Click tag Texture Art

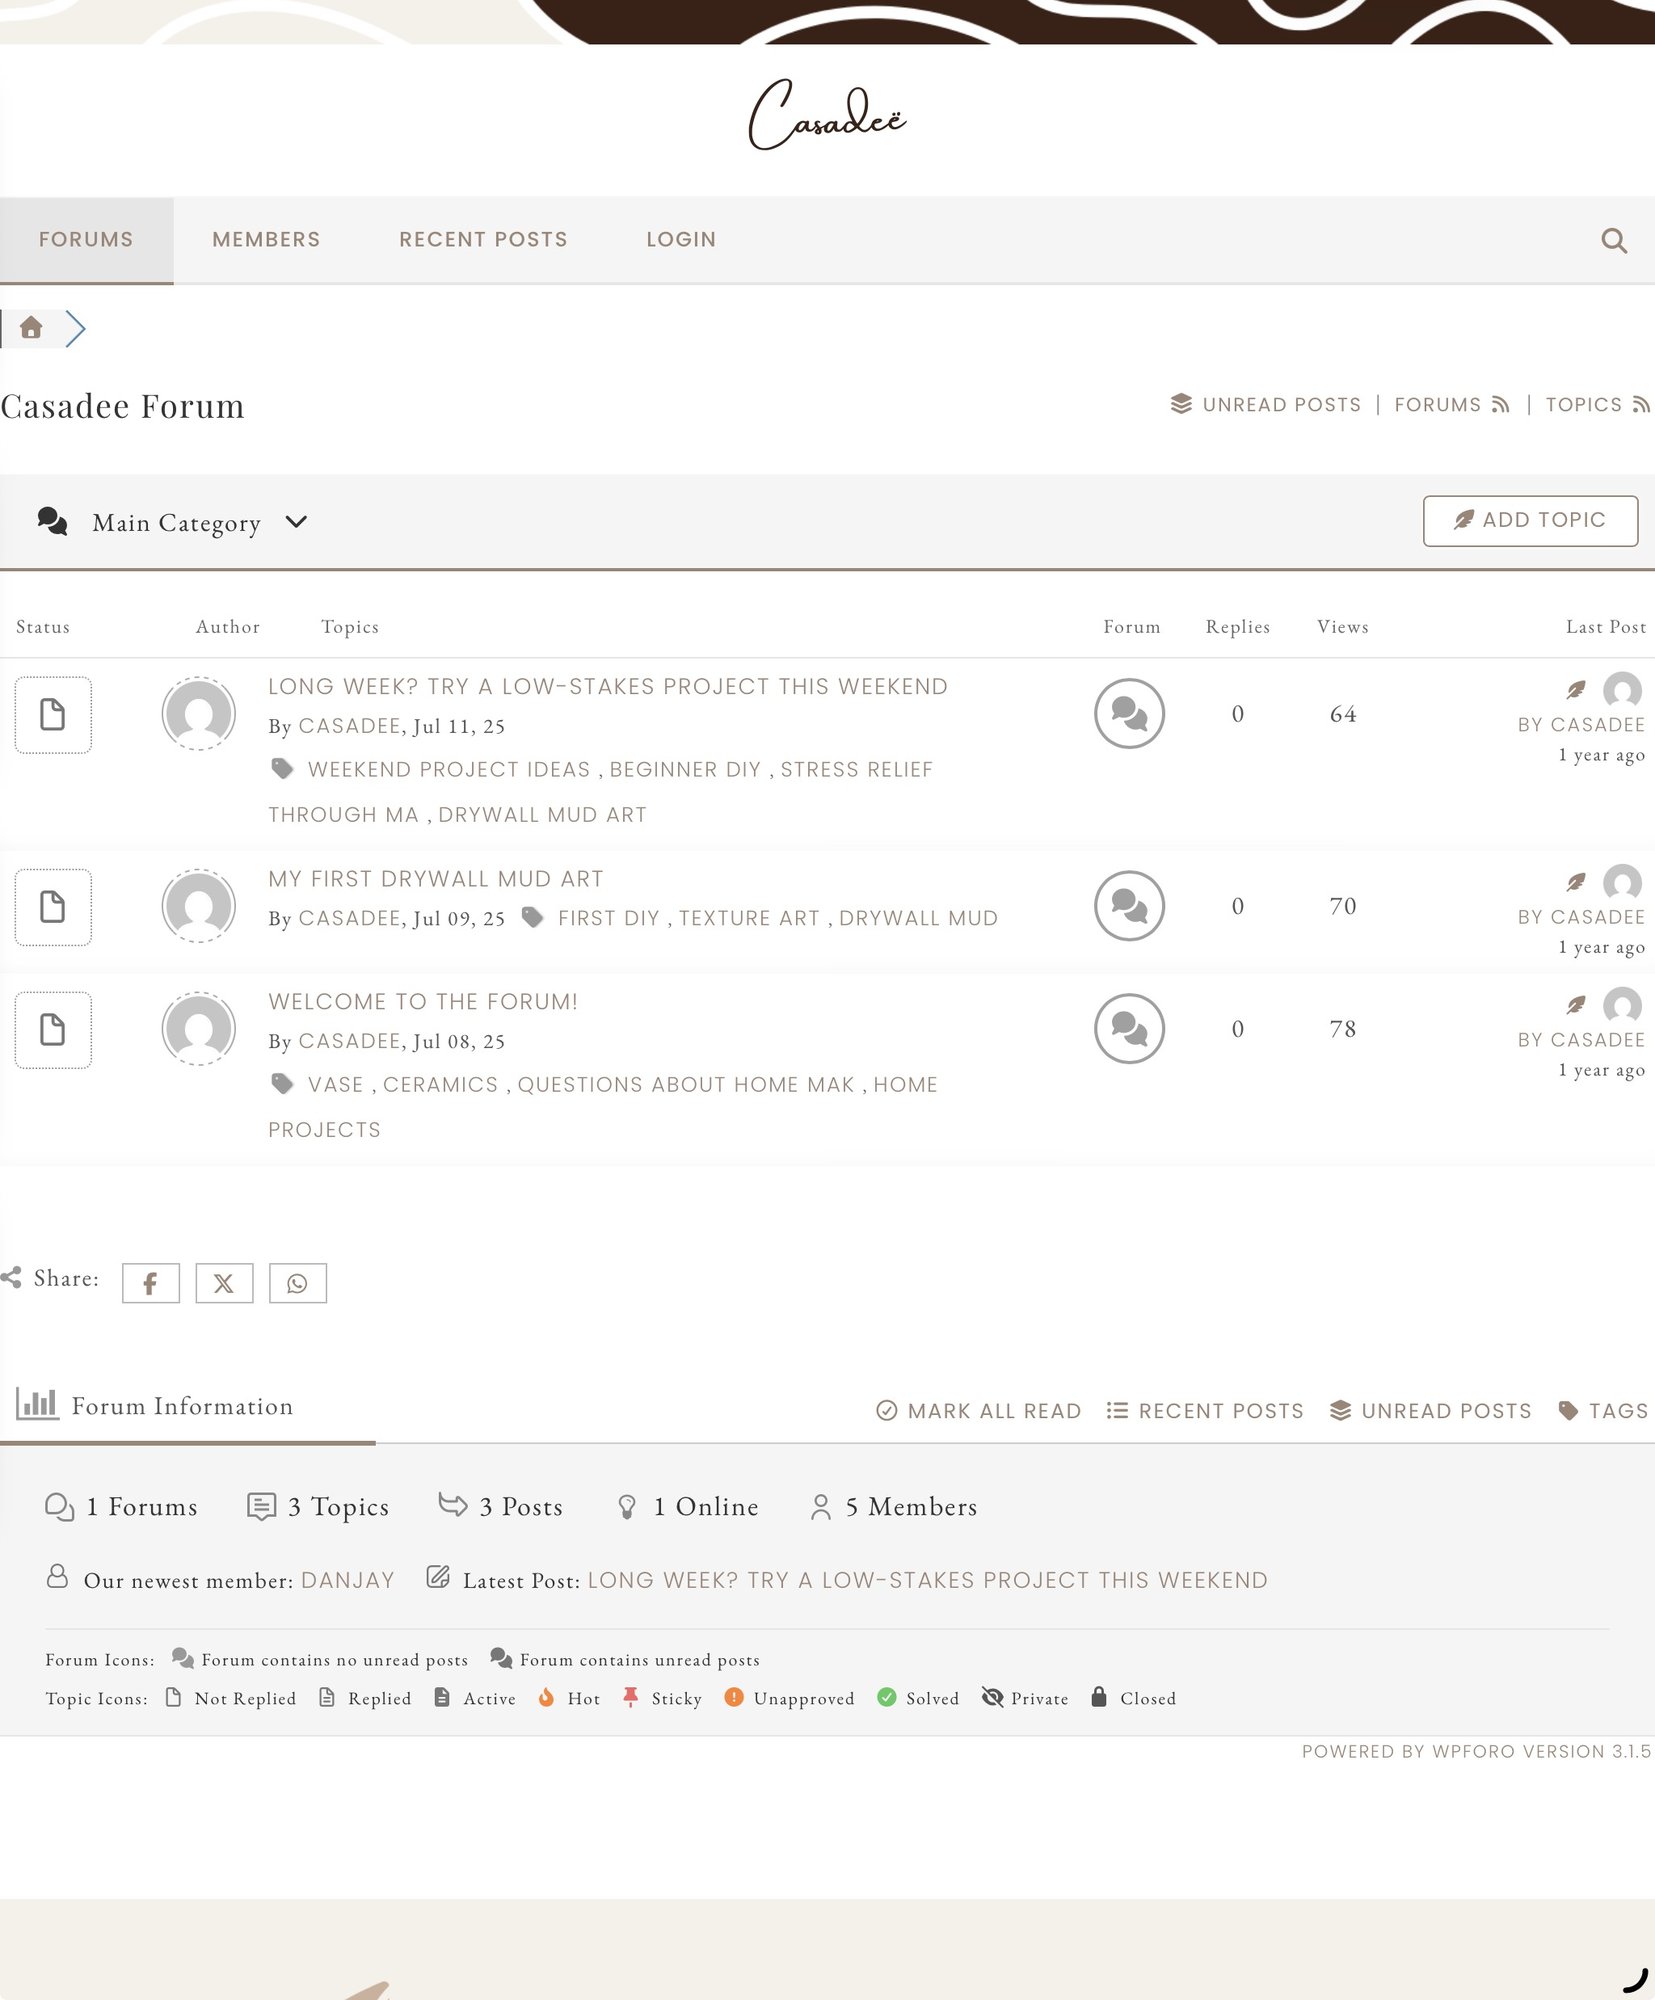(x=749, y=918)
